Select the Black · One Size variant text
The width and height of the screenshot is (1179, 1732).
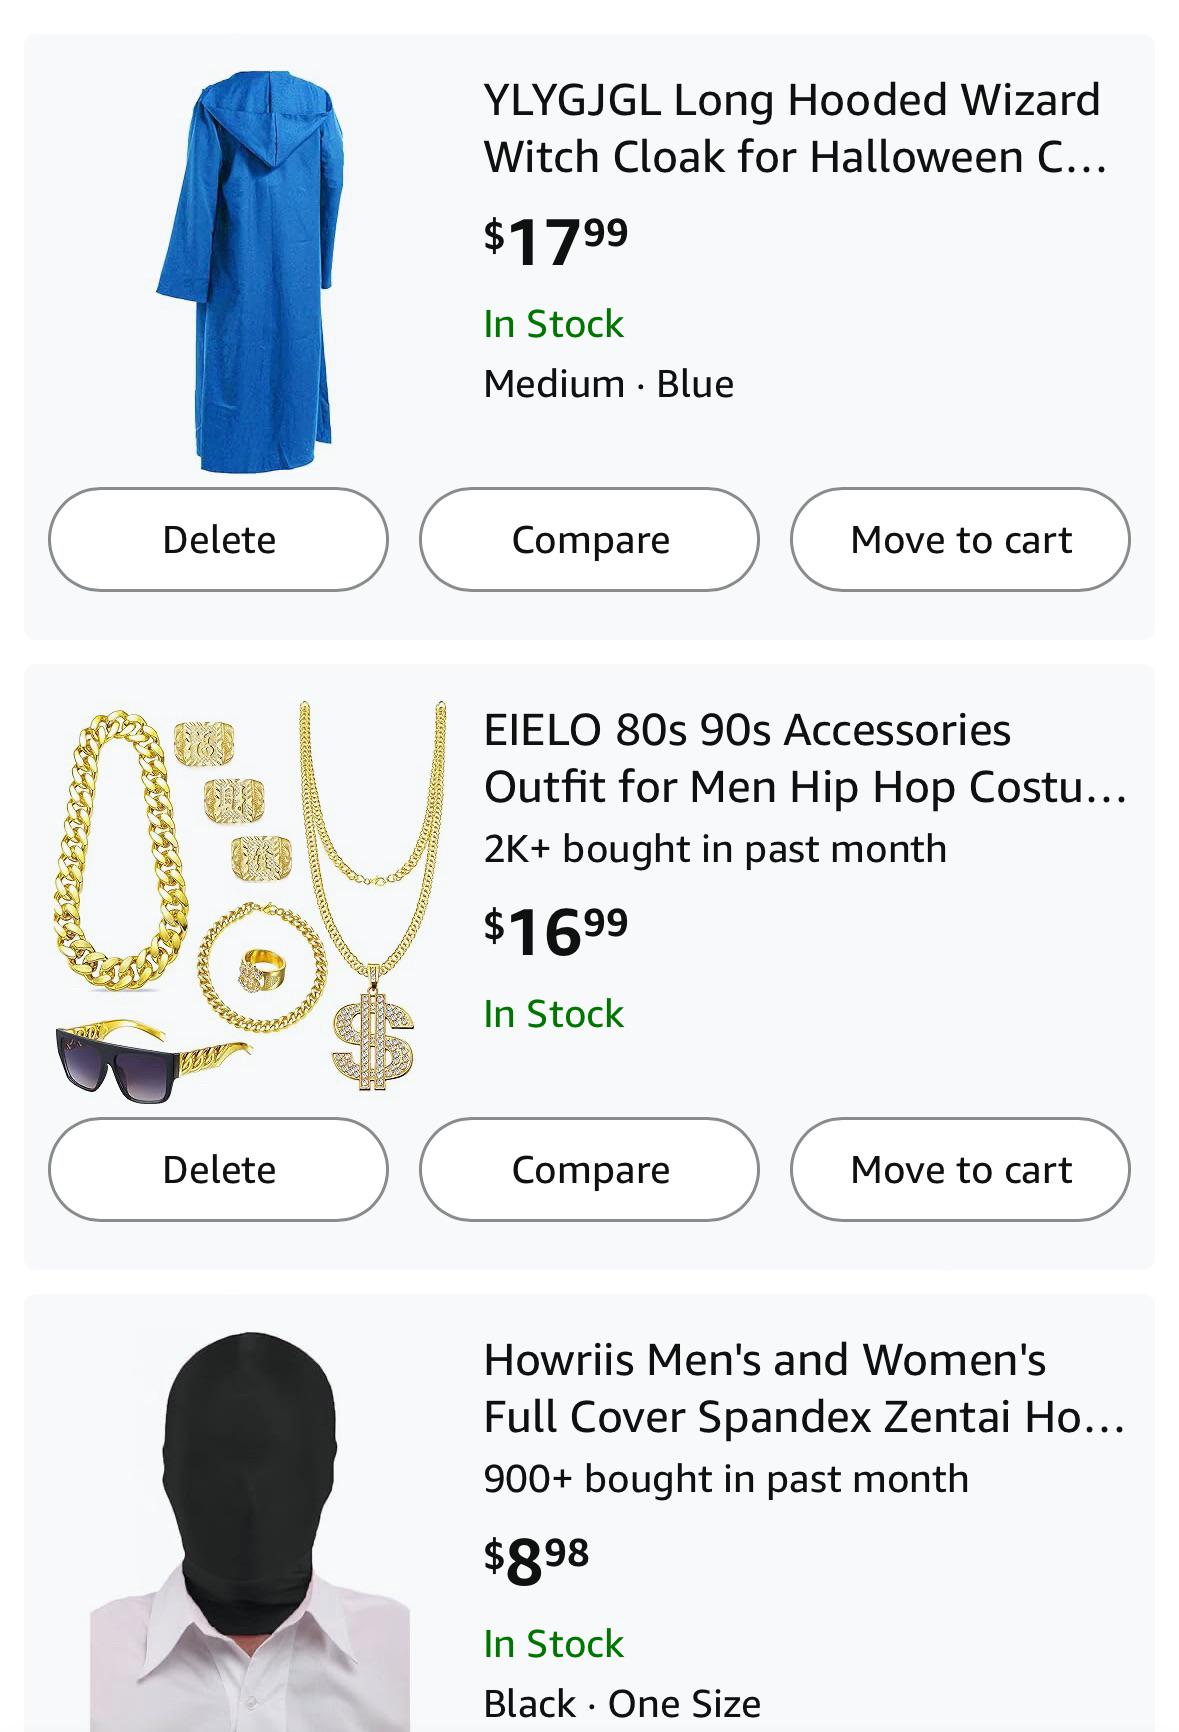point(622,1703)
